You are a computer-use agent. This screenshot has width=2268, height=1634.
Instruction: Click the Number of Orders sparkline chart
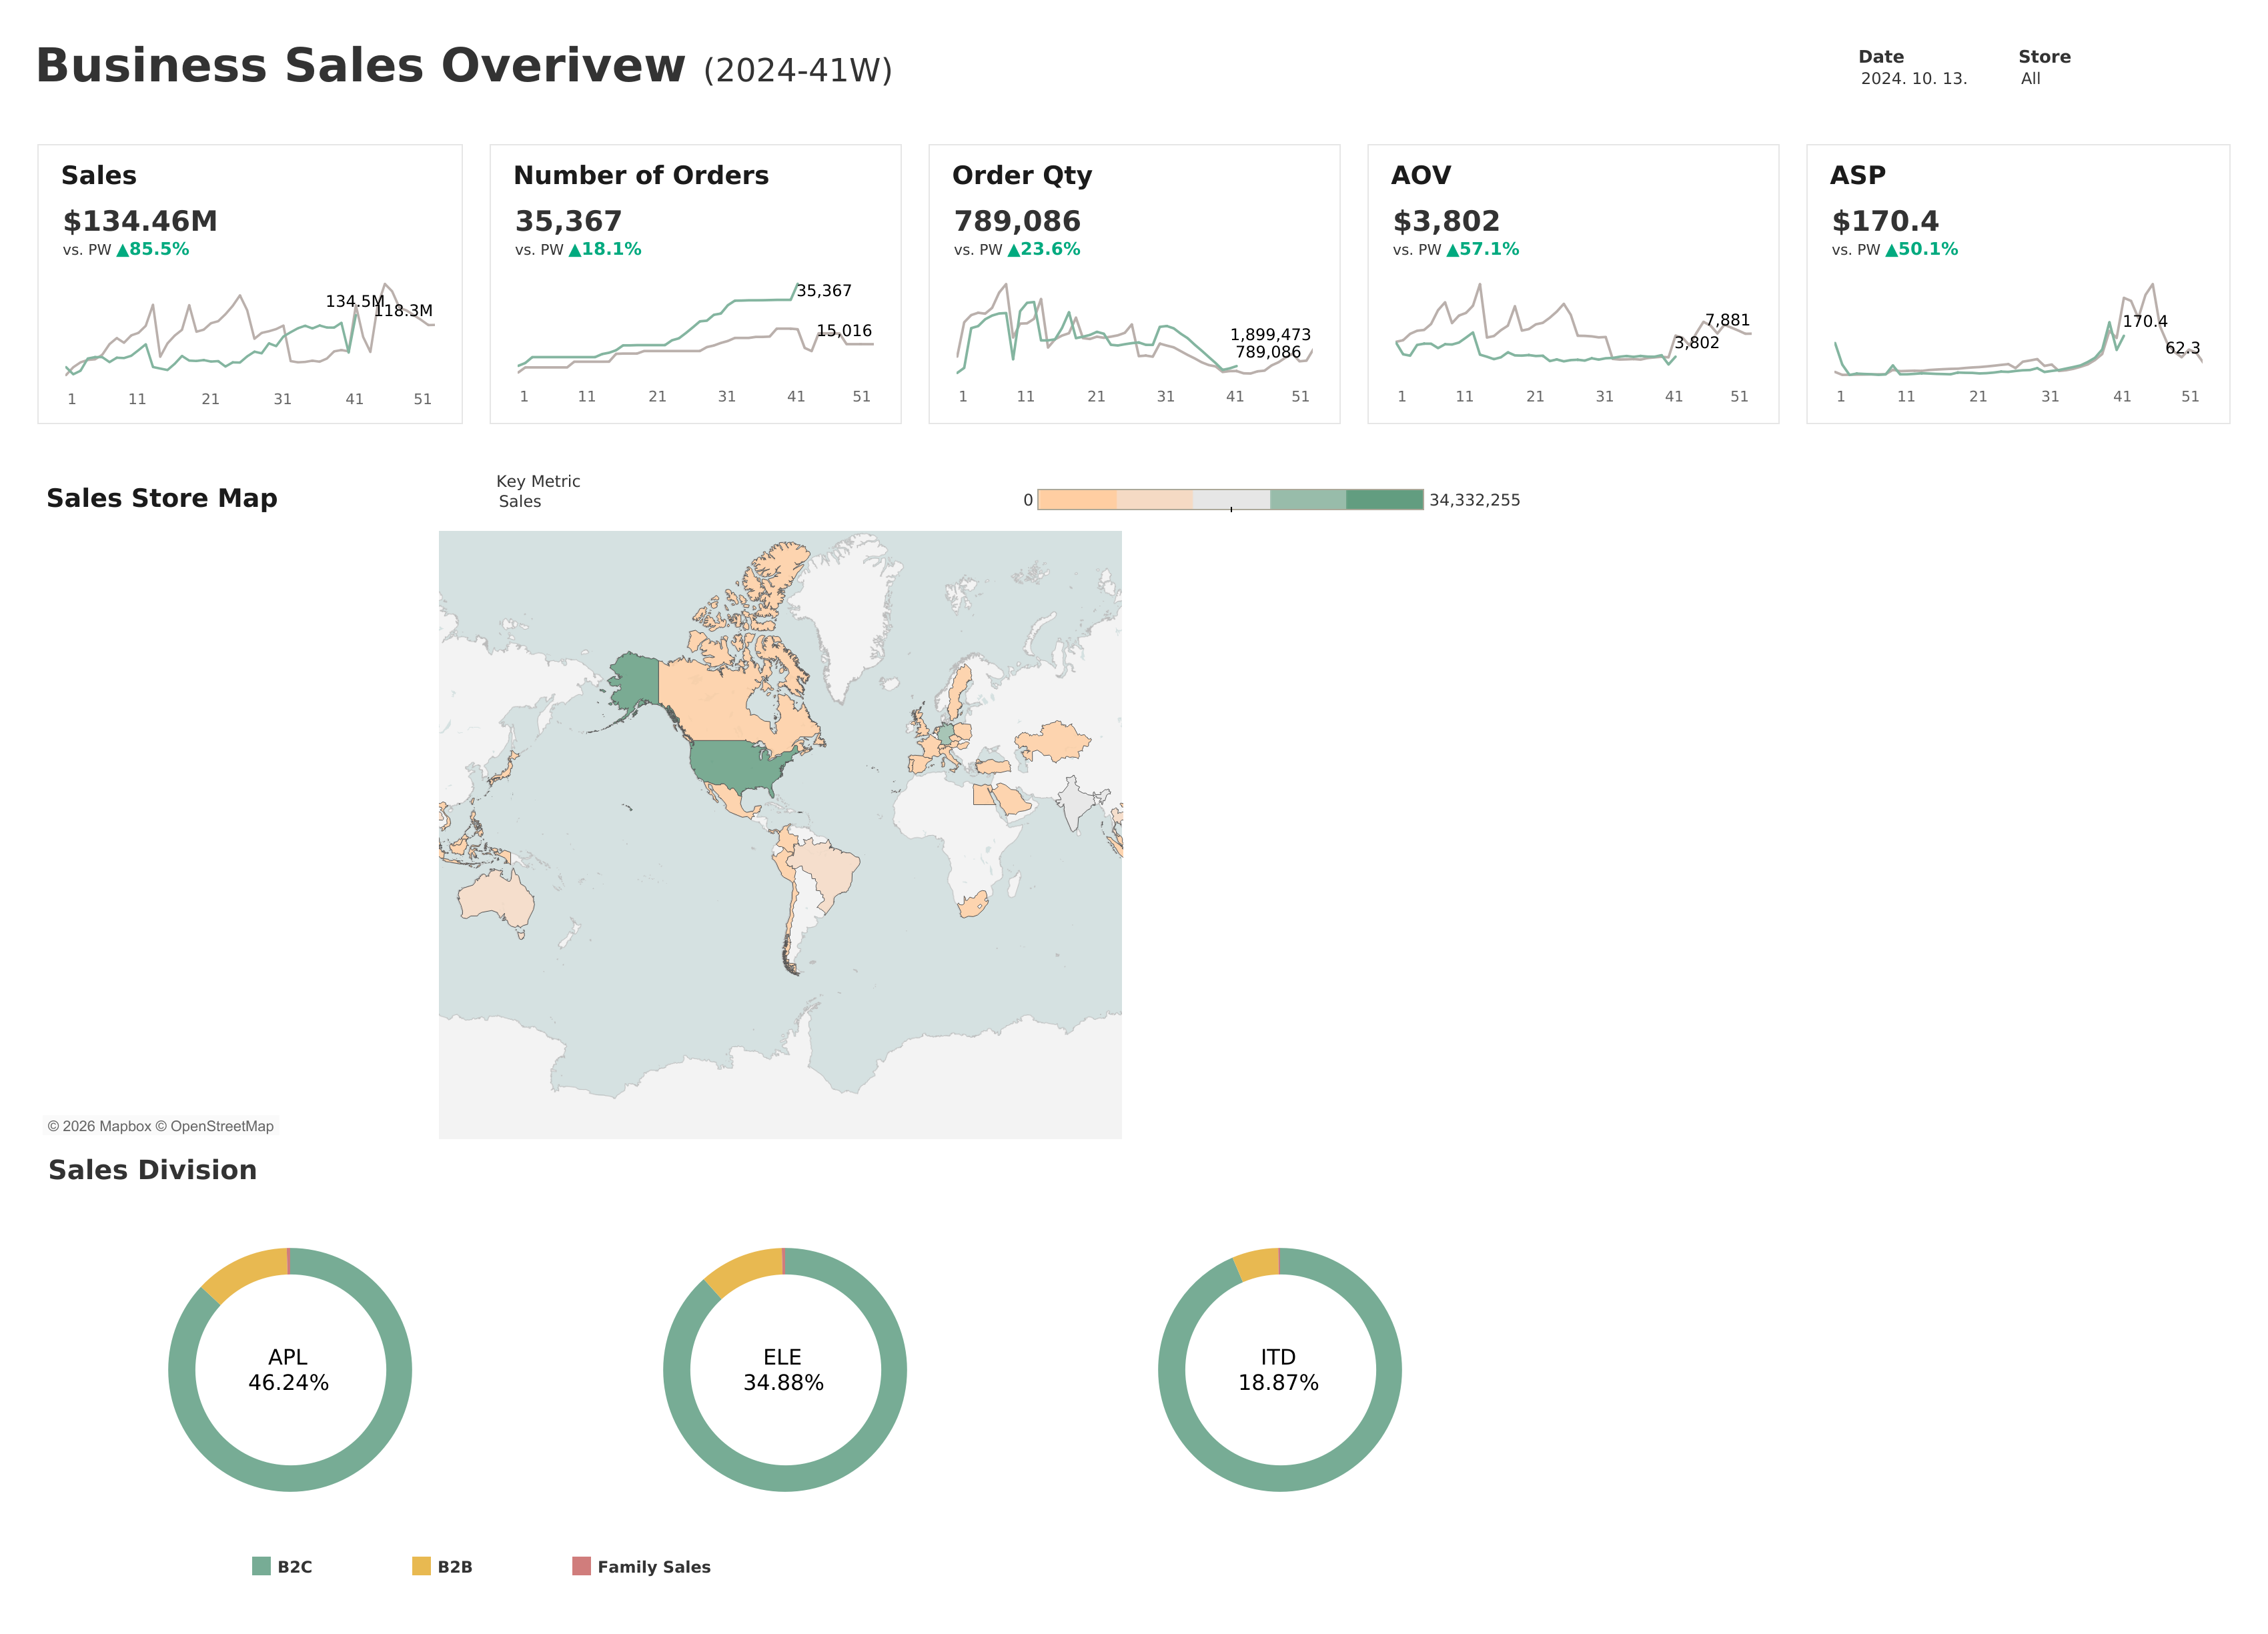[x=695, y=330]
